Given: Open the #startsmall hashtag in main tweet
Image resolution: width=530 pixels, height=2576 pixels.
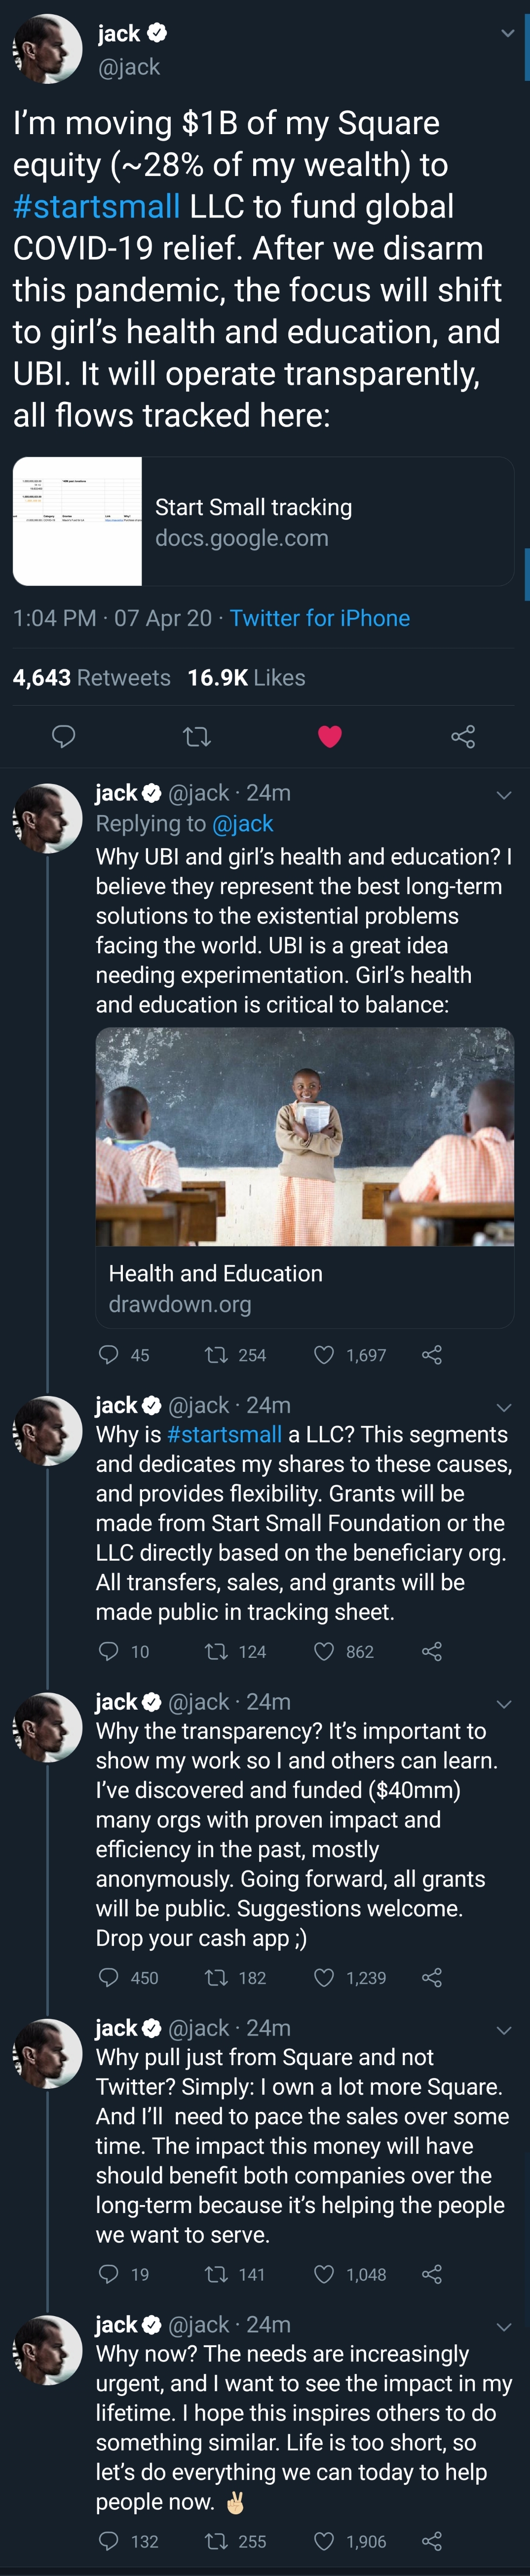Looking at the screenshot, I should click(96, 207).
